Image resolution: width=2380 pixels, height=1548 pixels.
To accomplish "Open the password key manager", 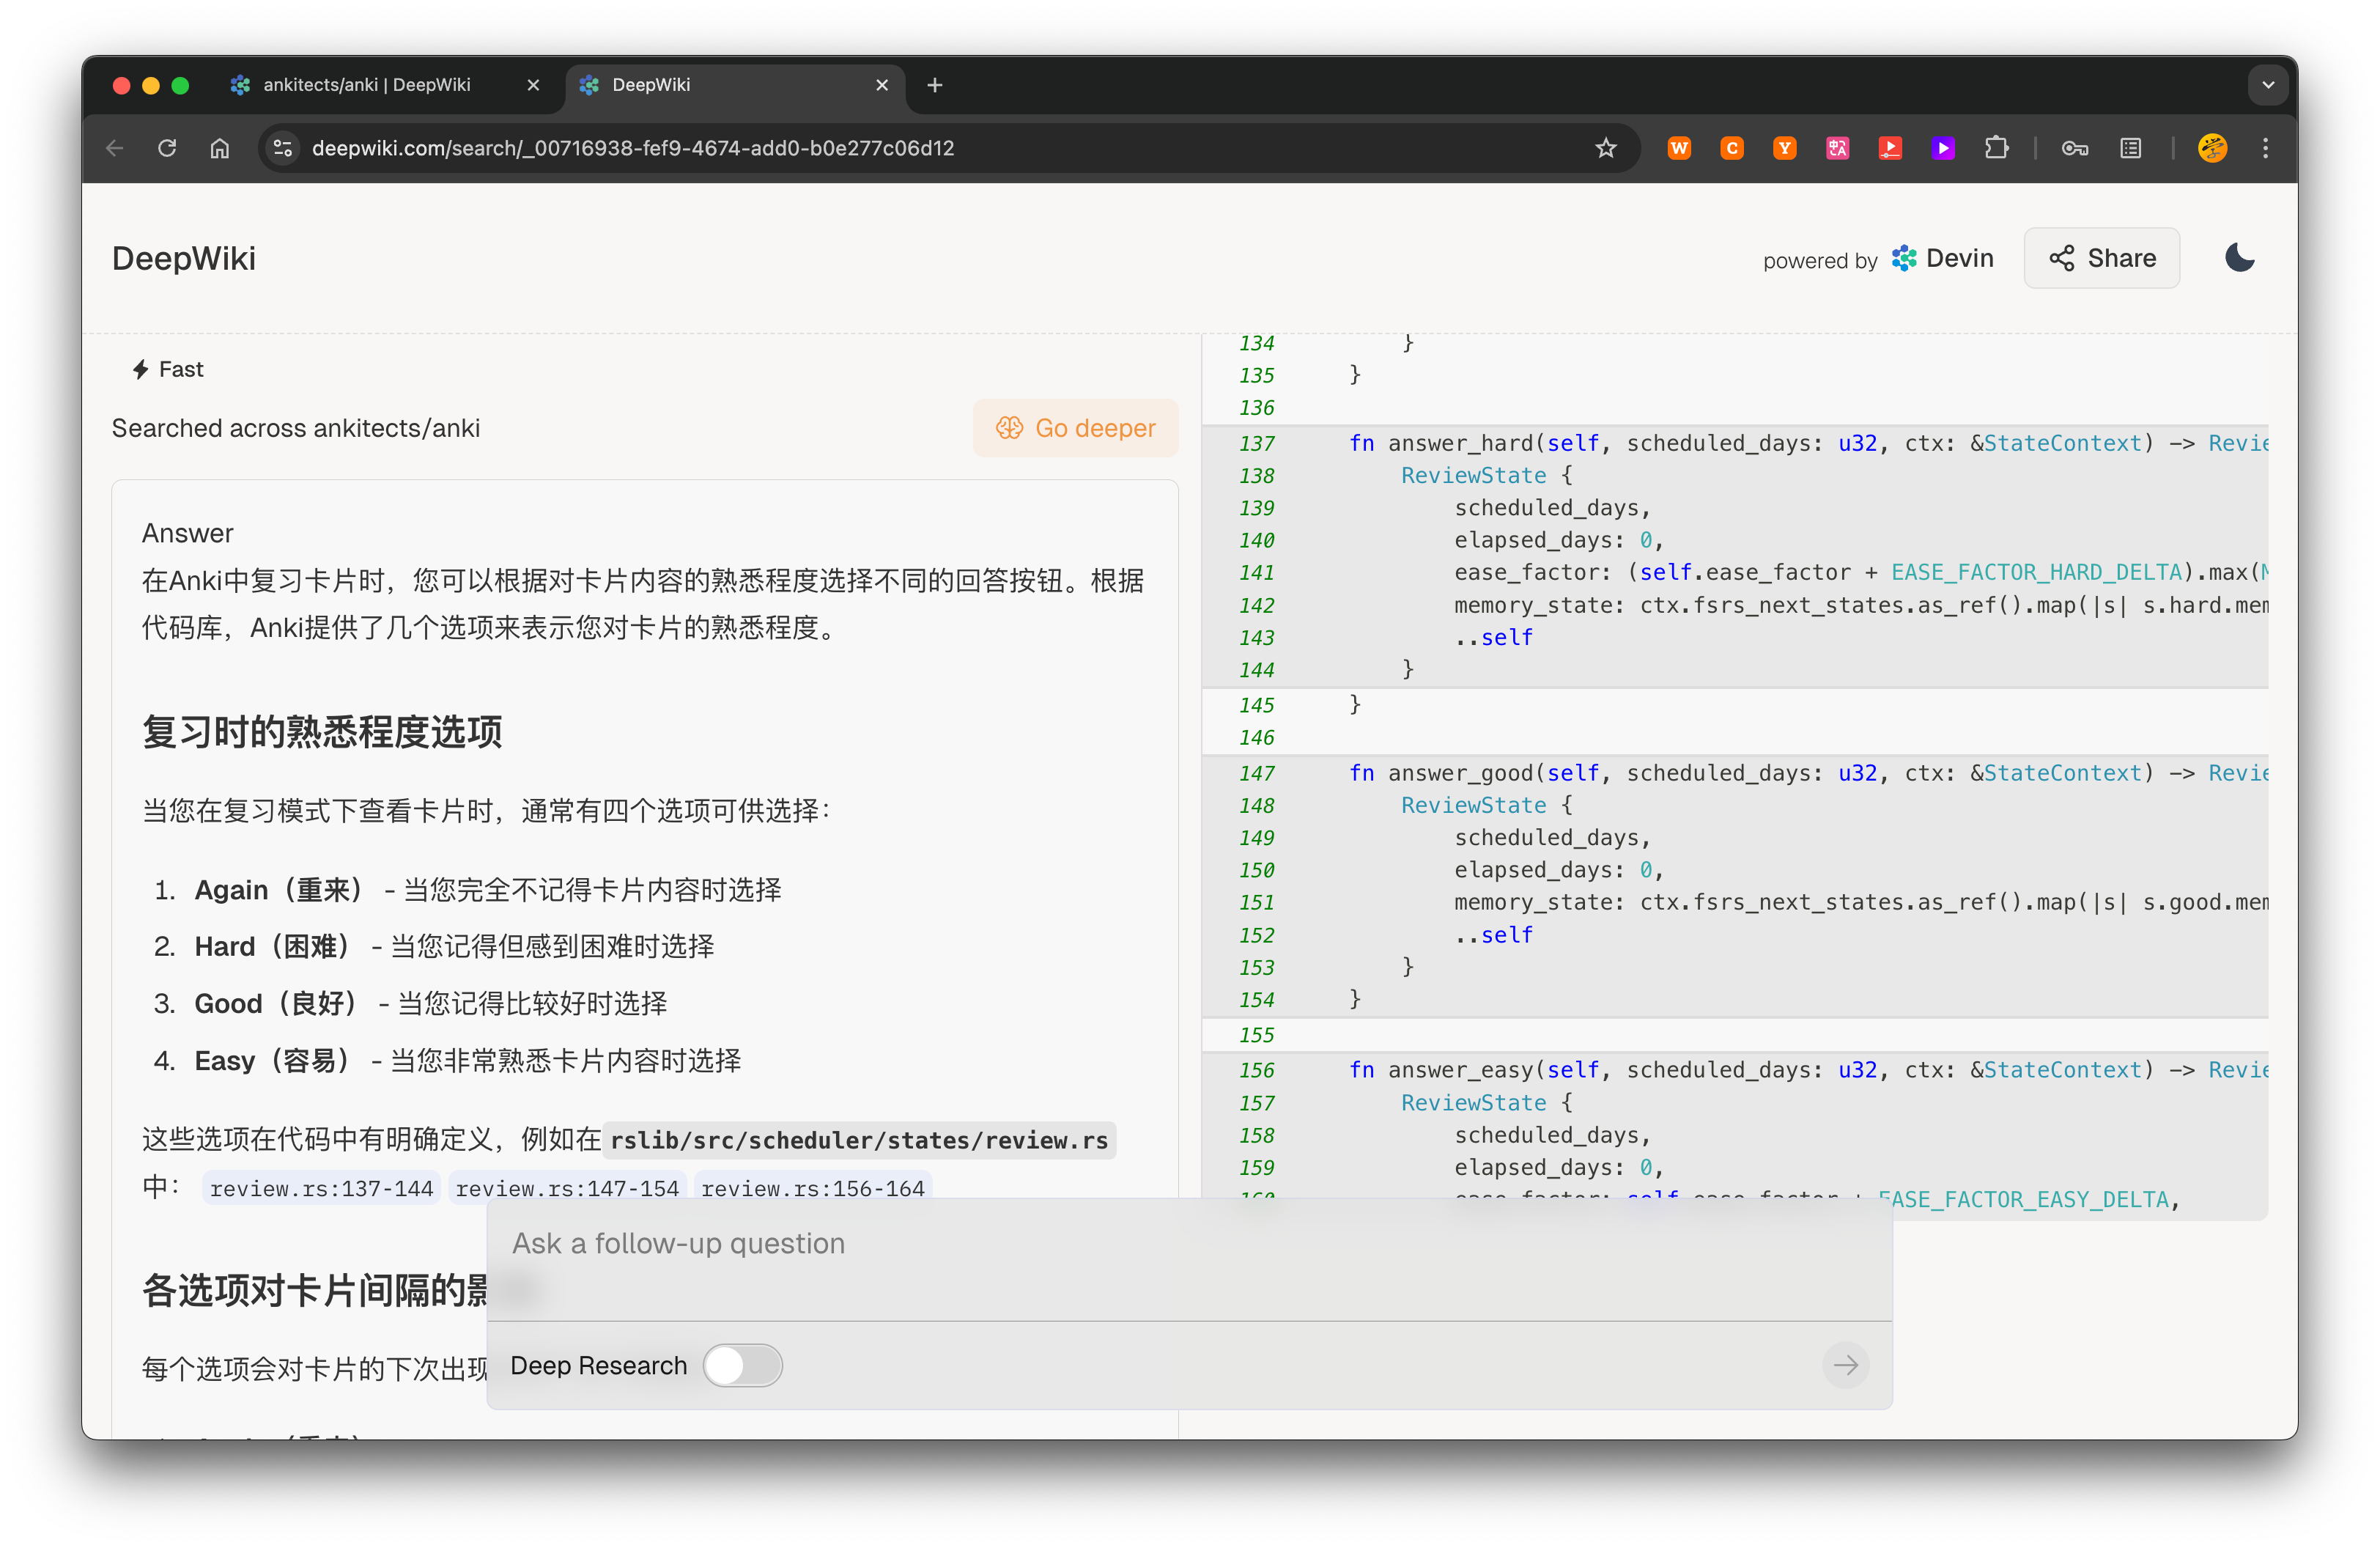I will click(x=2075, y=148).
